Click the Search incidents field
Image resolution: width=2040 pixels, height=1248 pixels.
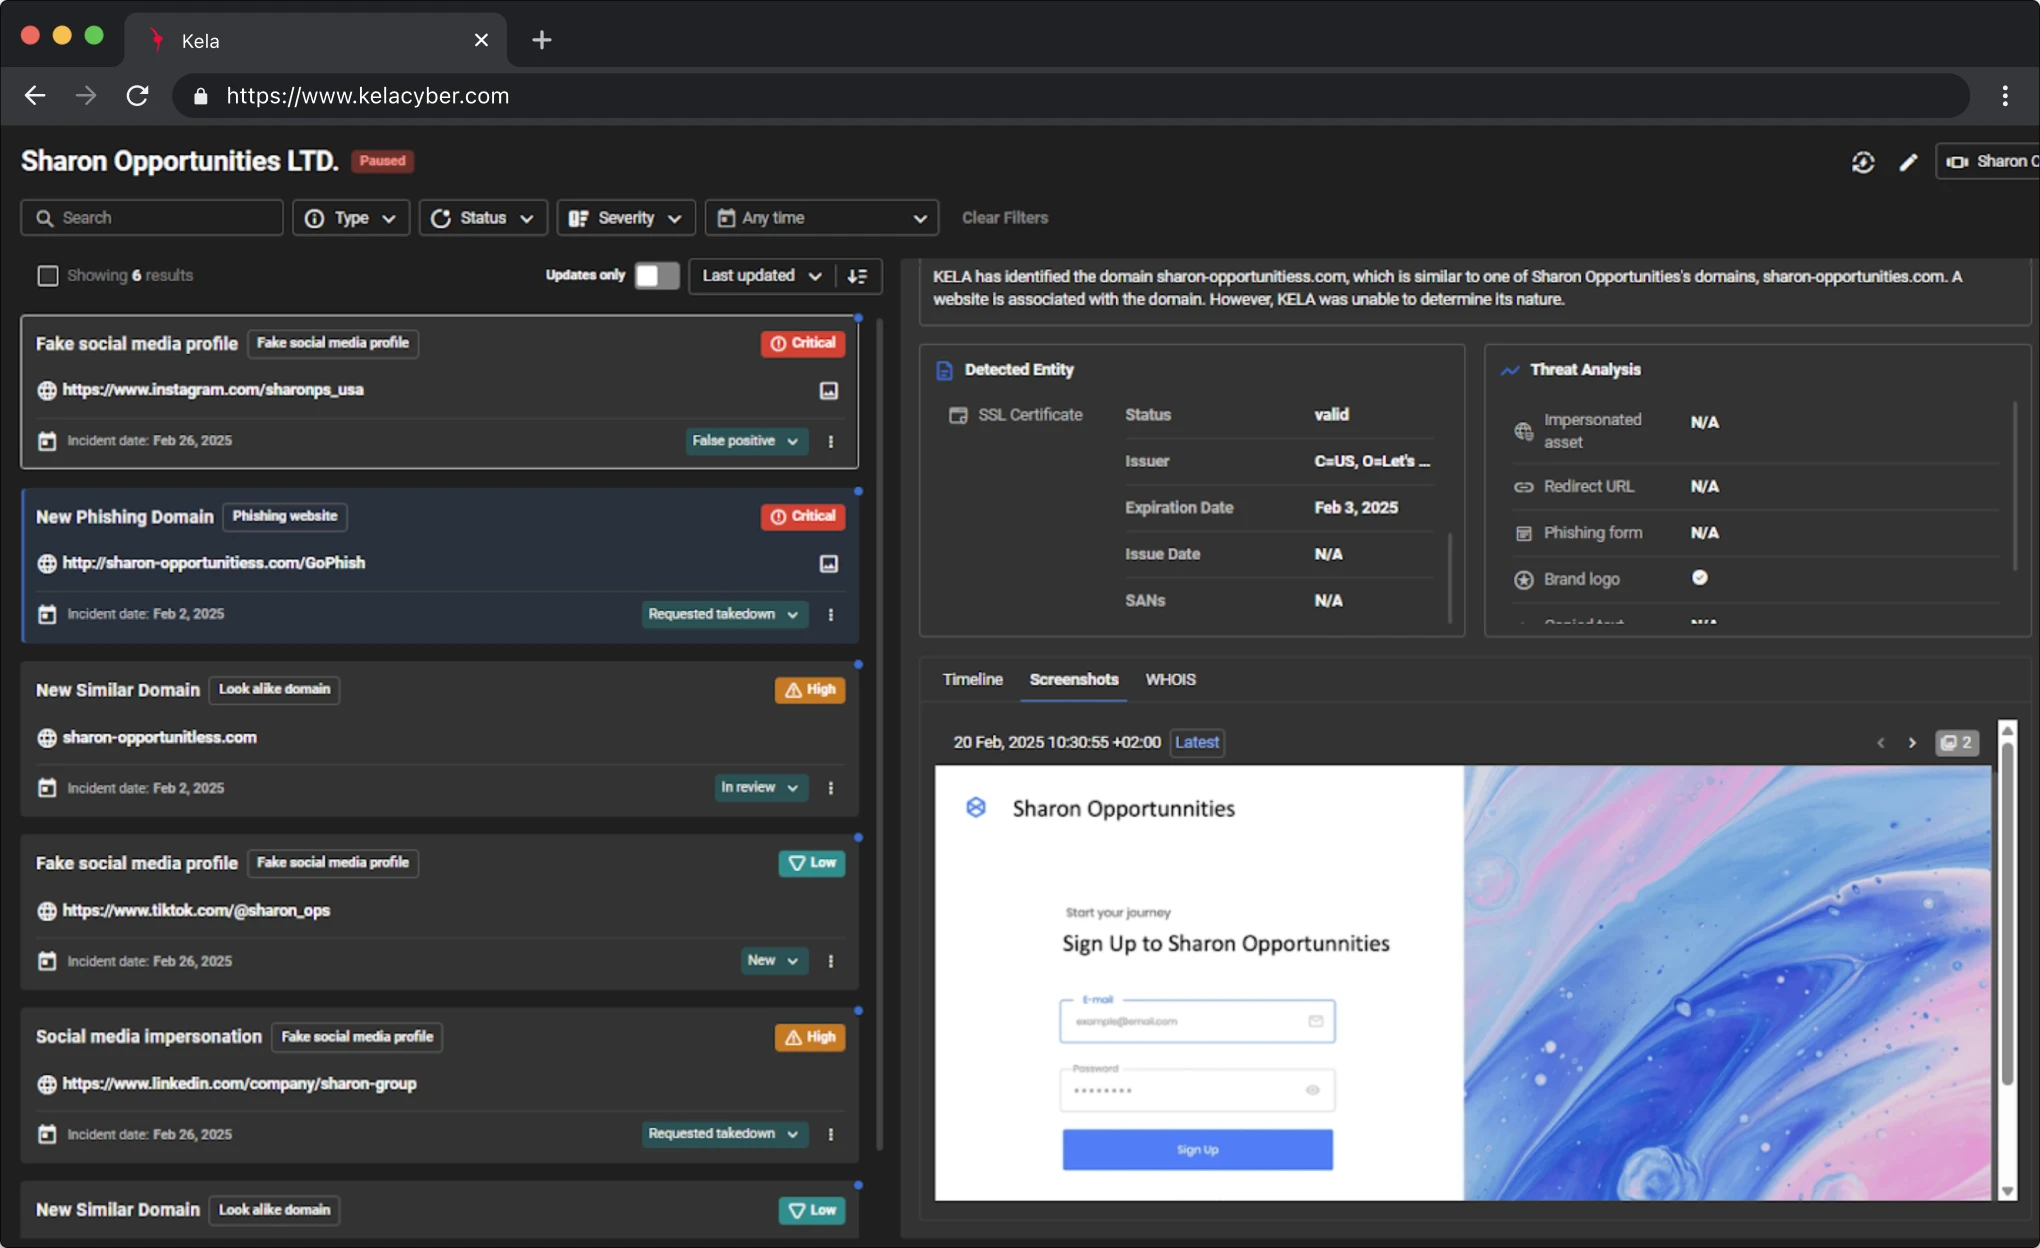pyautogui.click(x=152, y=218)
